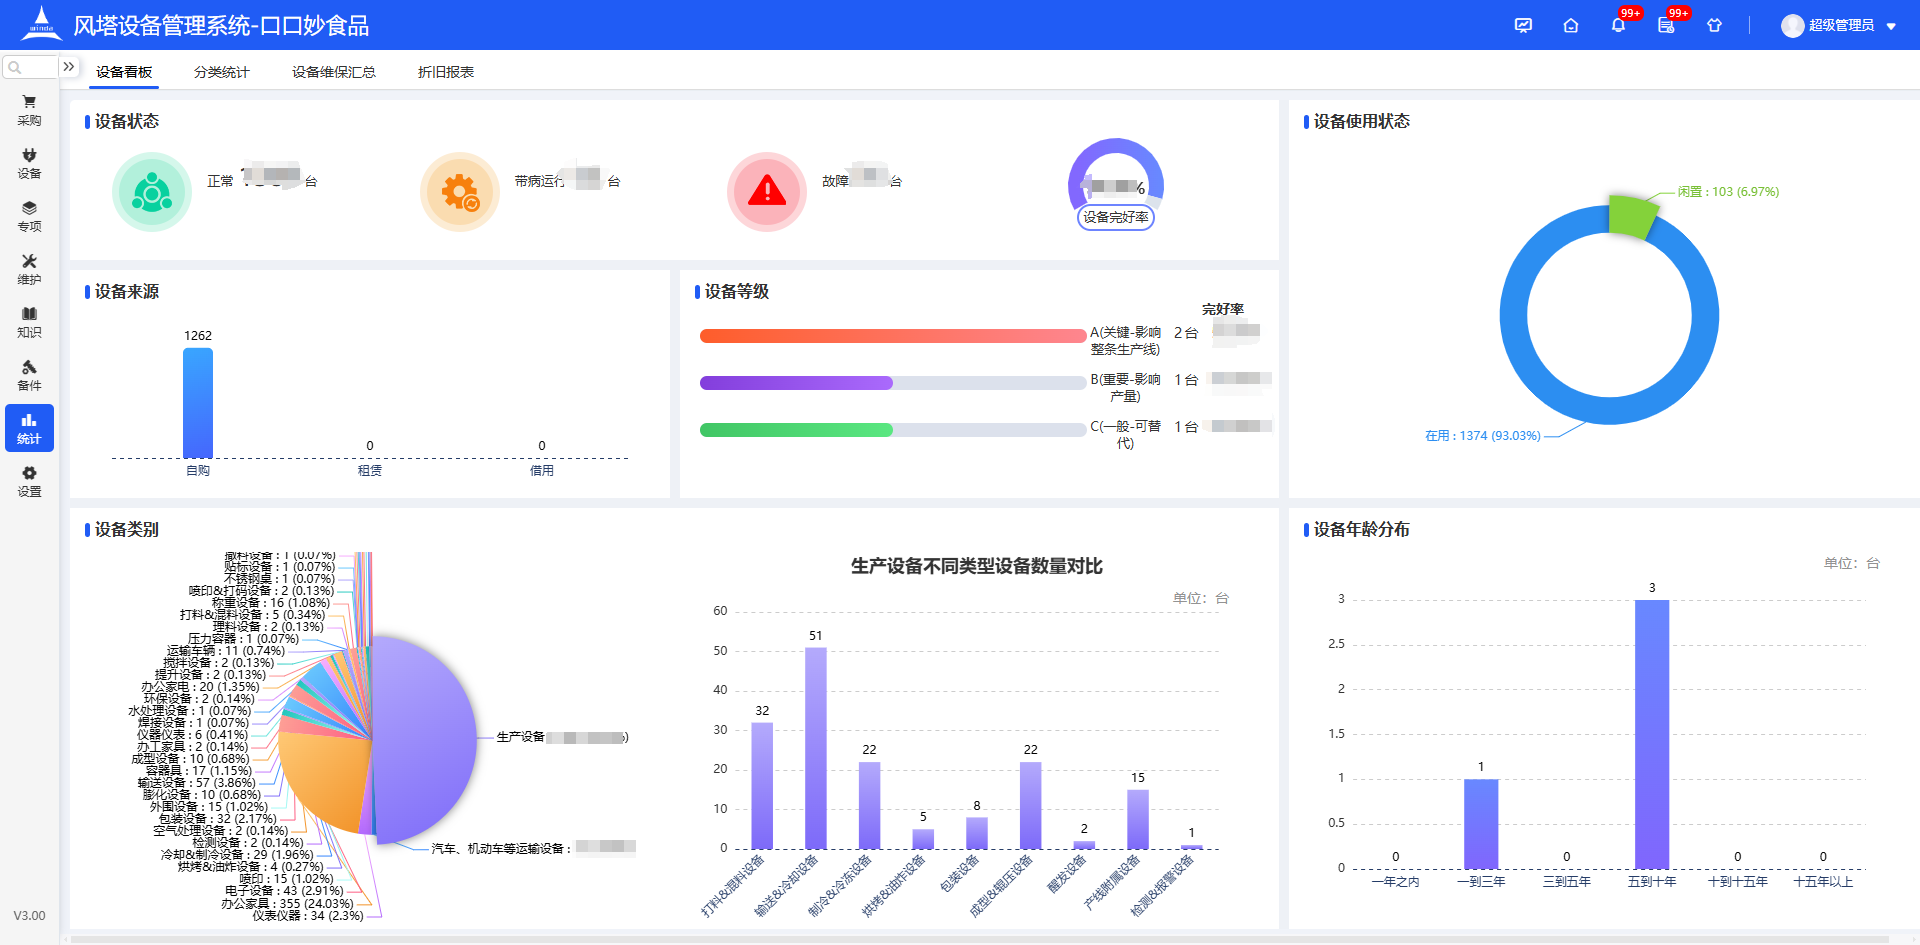Open the 设置 gear icon in sidebar
1920x945 pixels.
tap(29, 482)
